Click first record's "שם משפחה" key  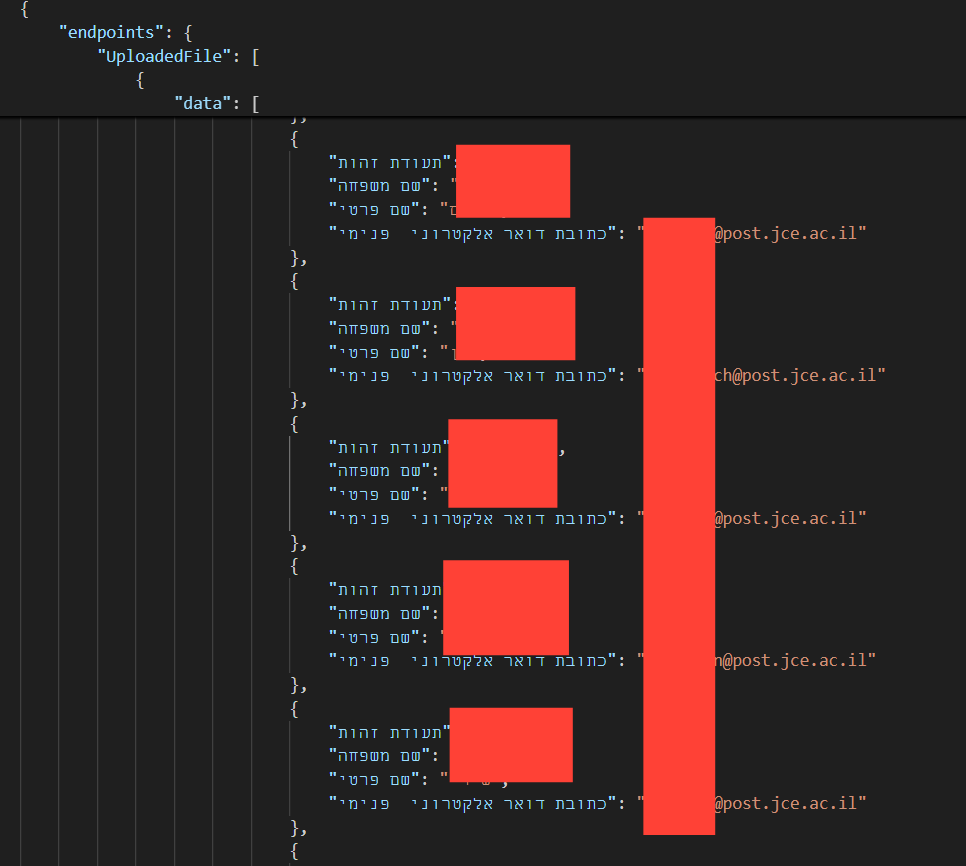(380, 185)
